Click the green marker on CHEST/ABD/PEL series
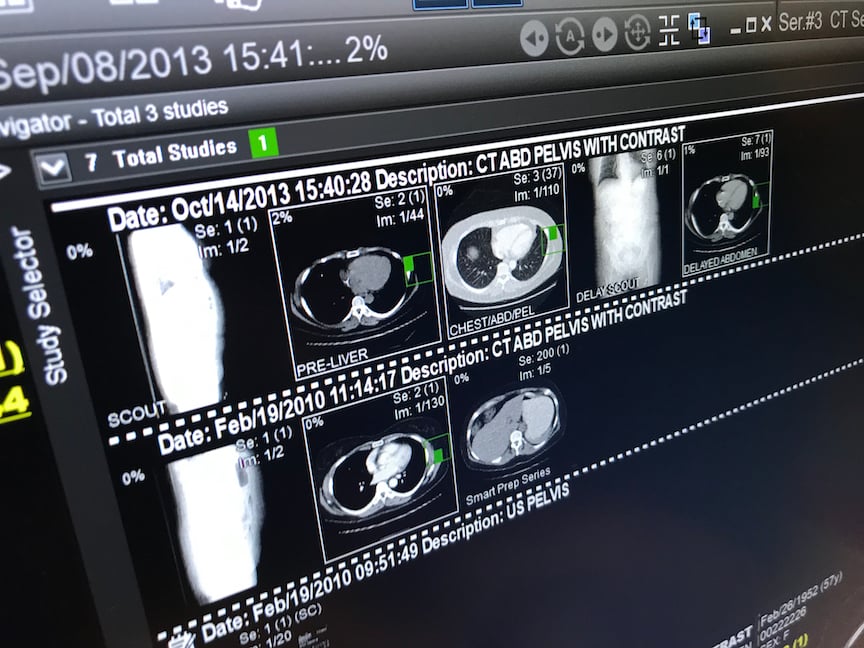This screenshot has height=648, width=864. [x=551, y=238]
